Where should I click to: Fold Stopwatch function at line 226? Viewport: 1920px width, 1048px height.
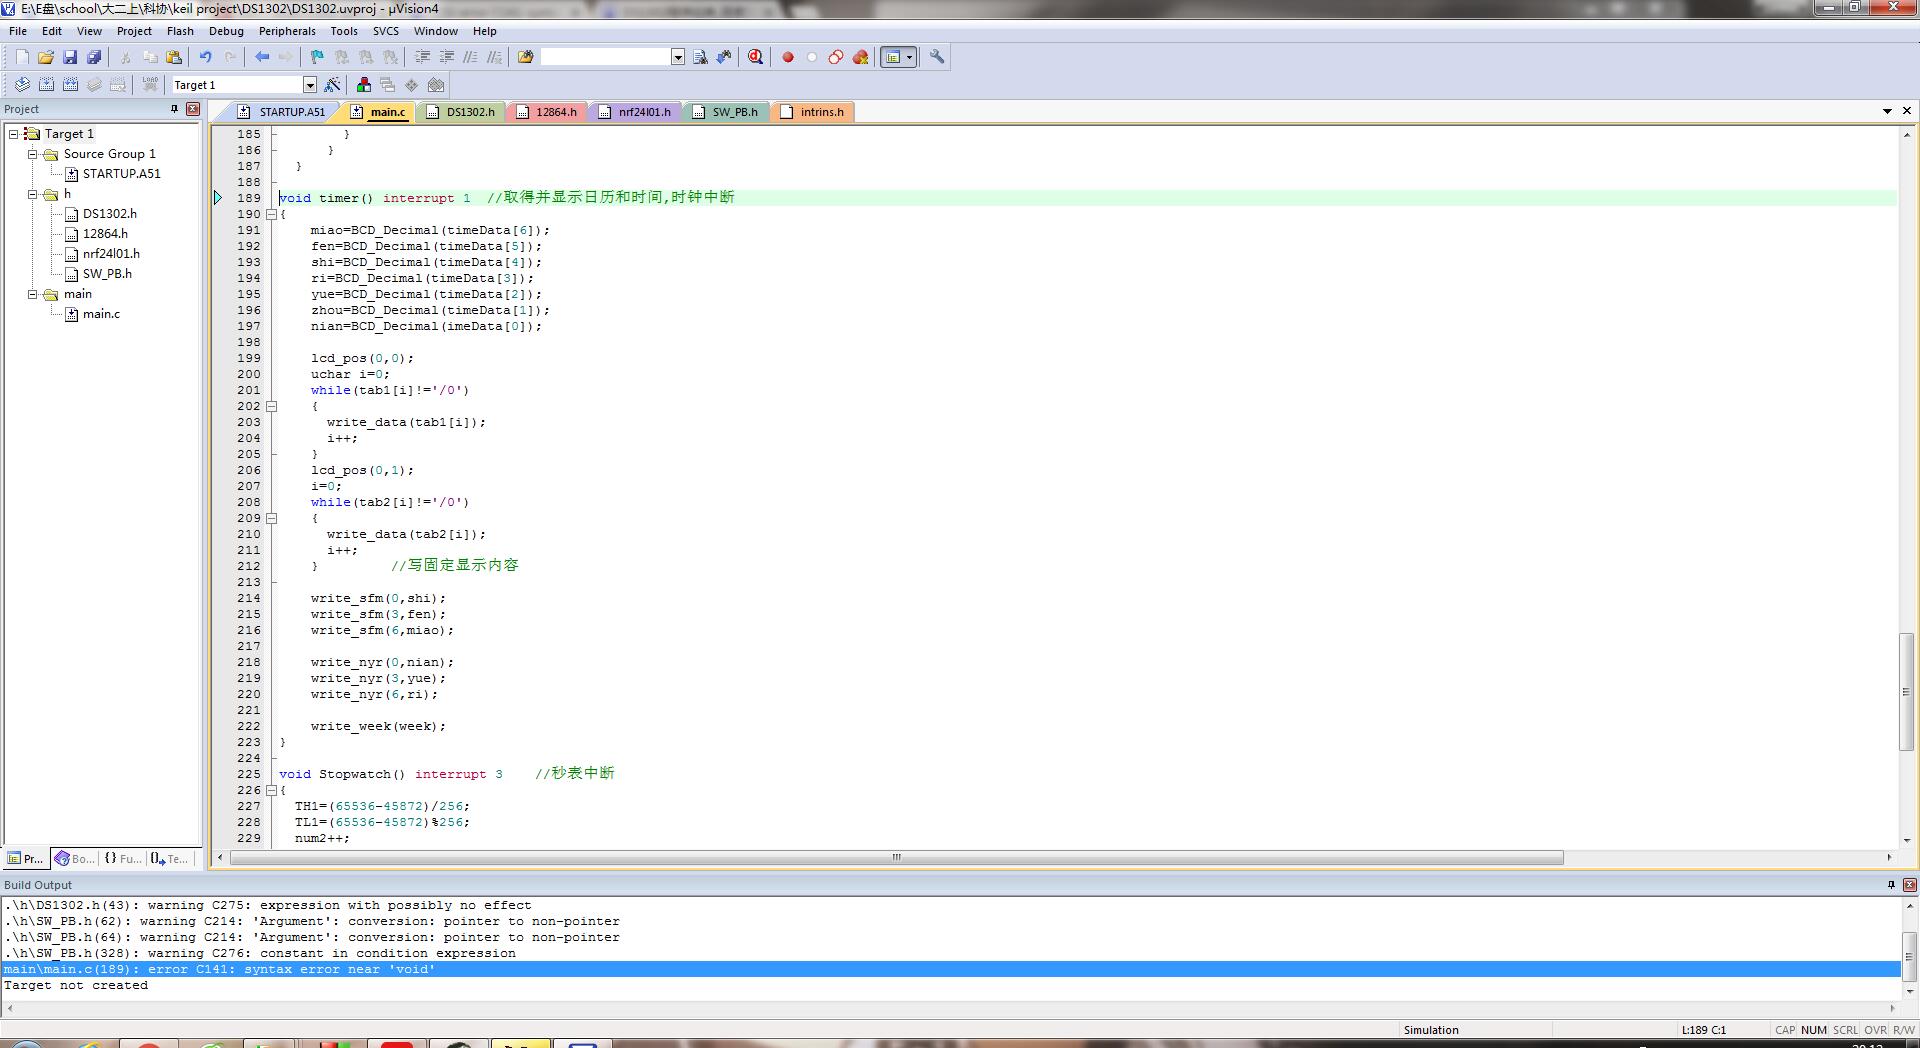[271, 790]
